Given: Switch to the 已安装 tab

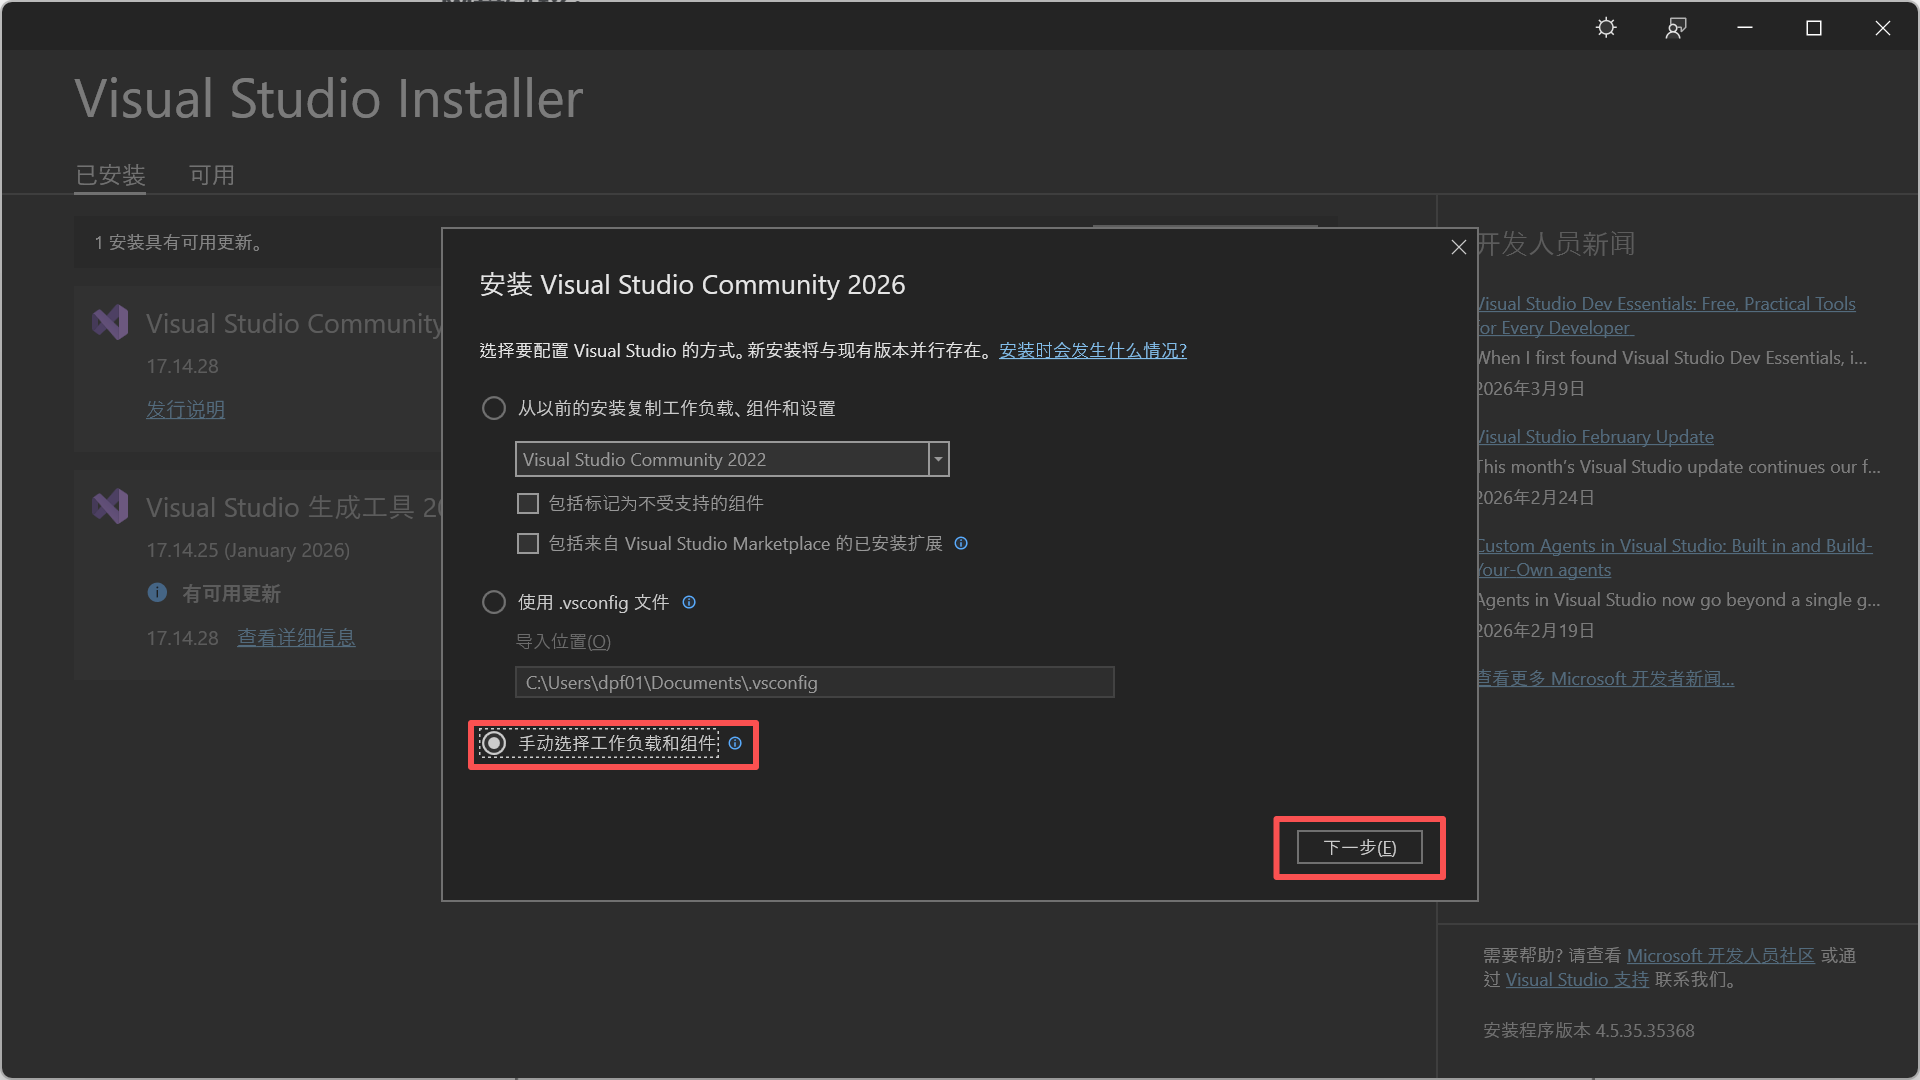Looking at the screenshot, I should 110,175.
